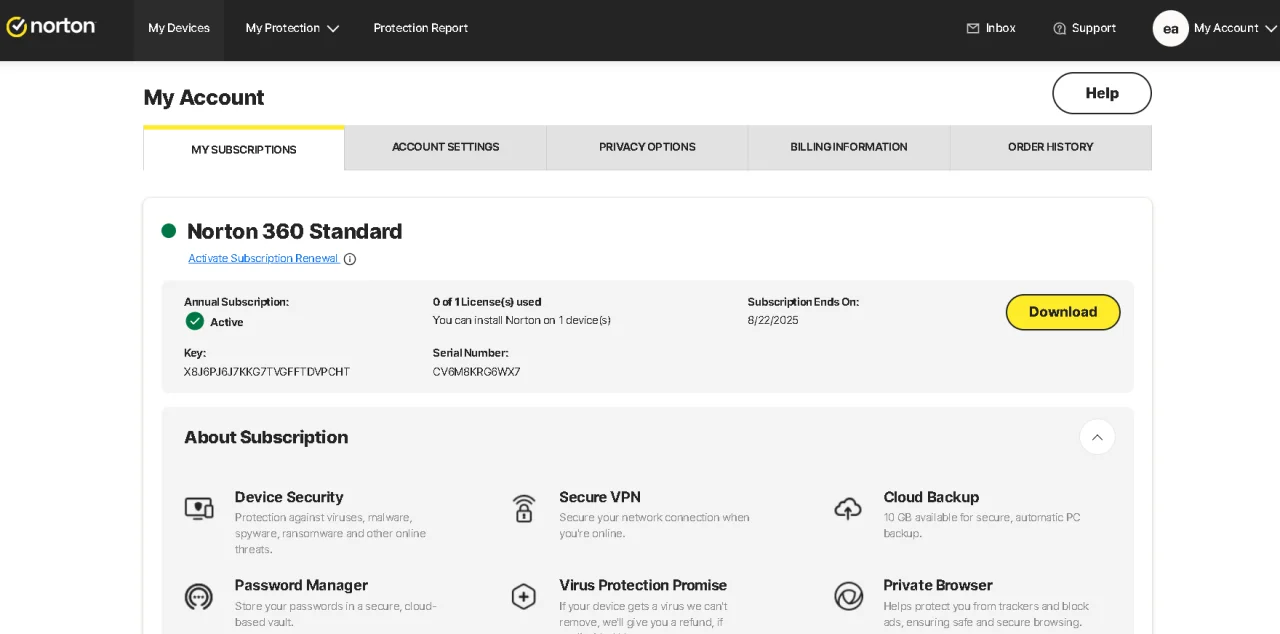Expand the My Protection dropdown menu
Image resolution: width=1280 pixels, height=634 pixels.
coord(292,28)
